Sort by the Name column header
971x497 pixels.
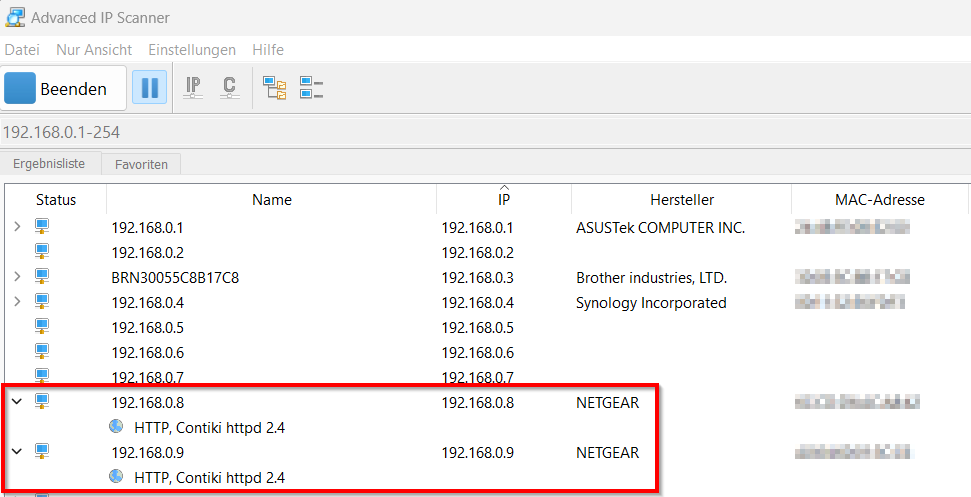pyautogui.click(x=272, y=200)
